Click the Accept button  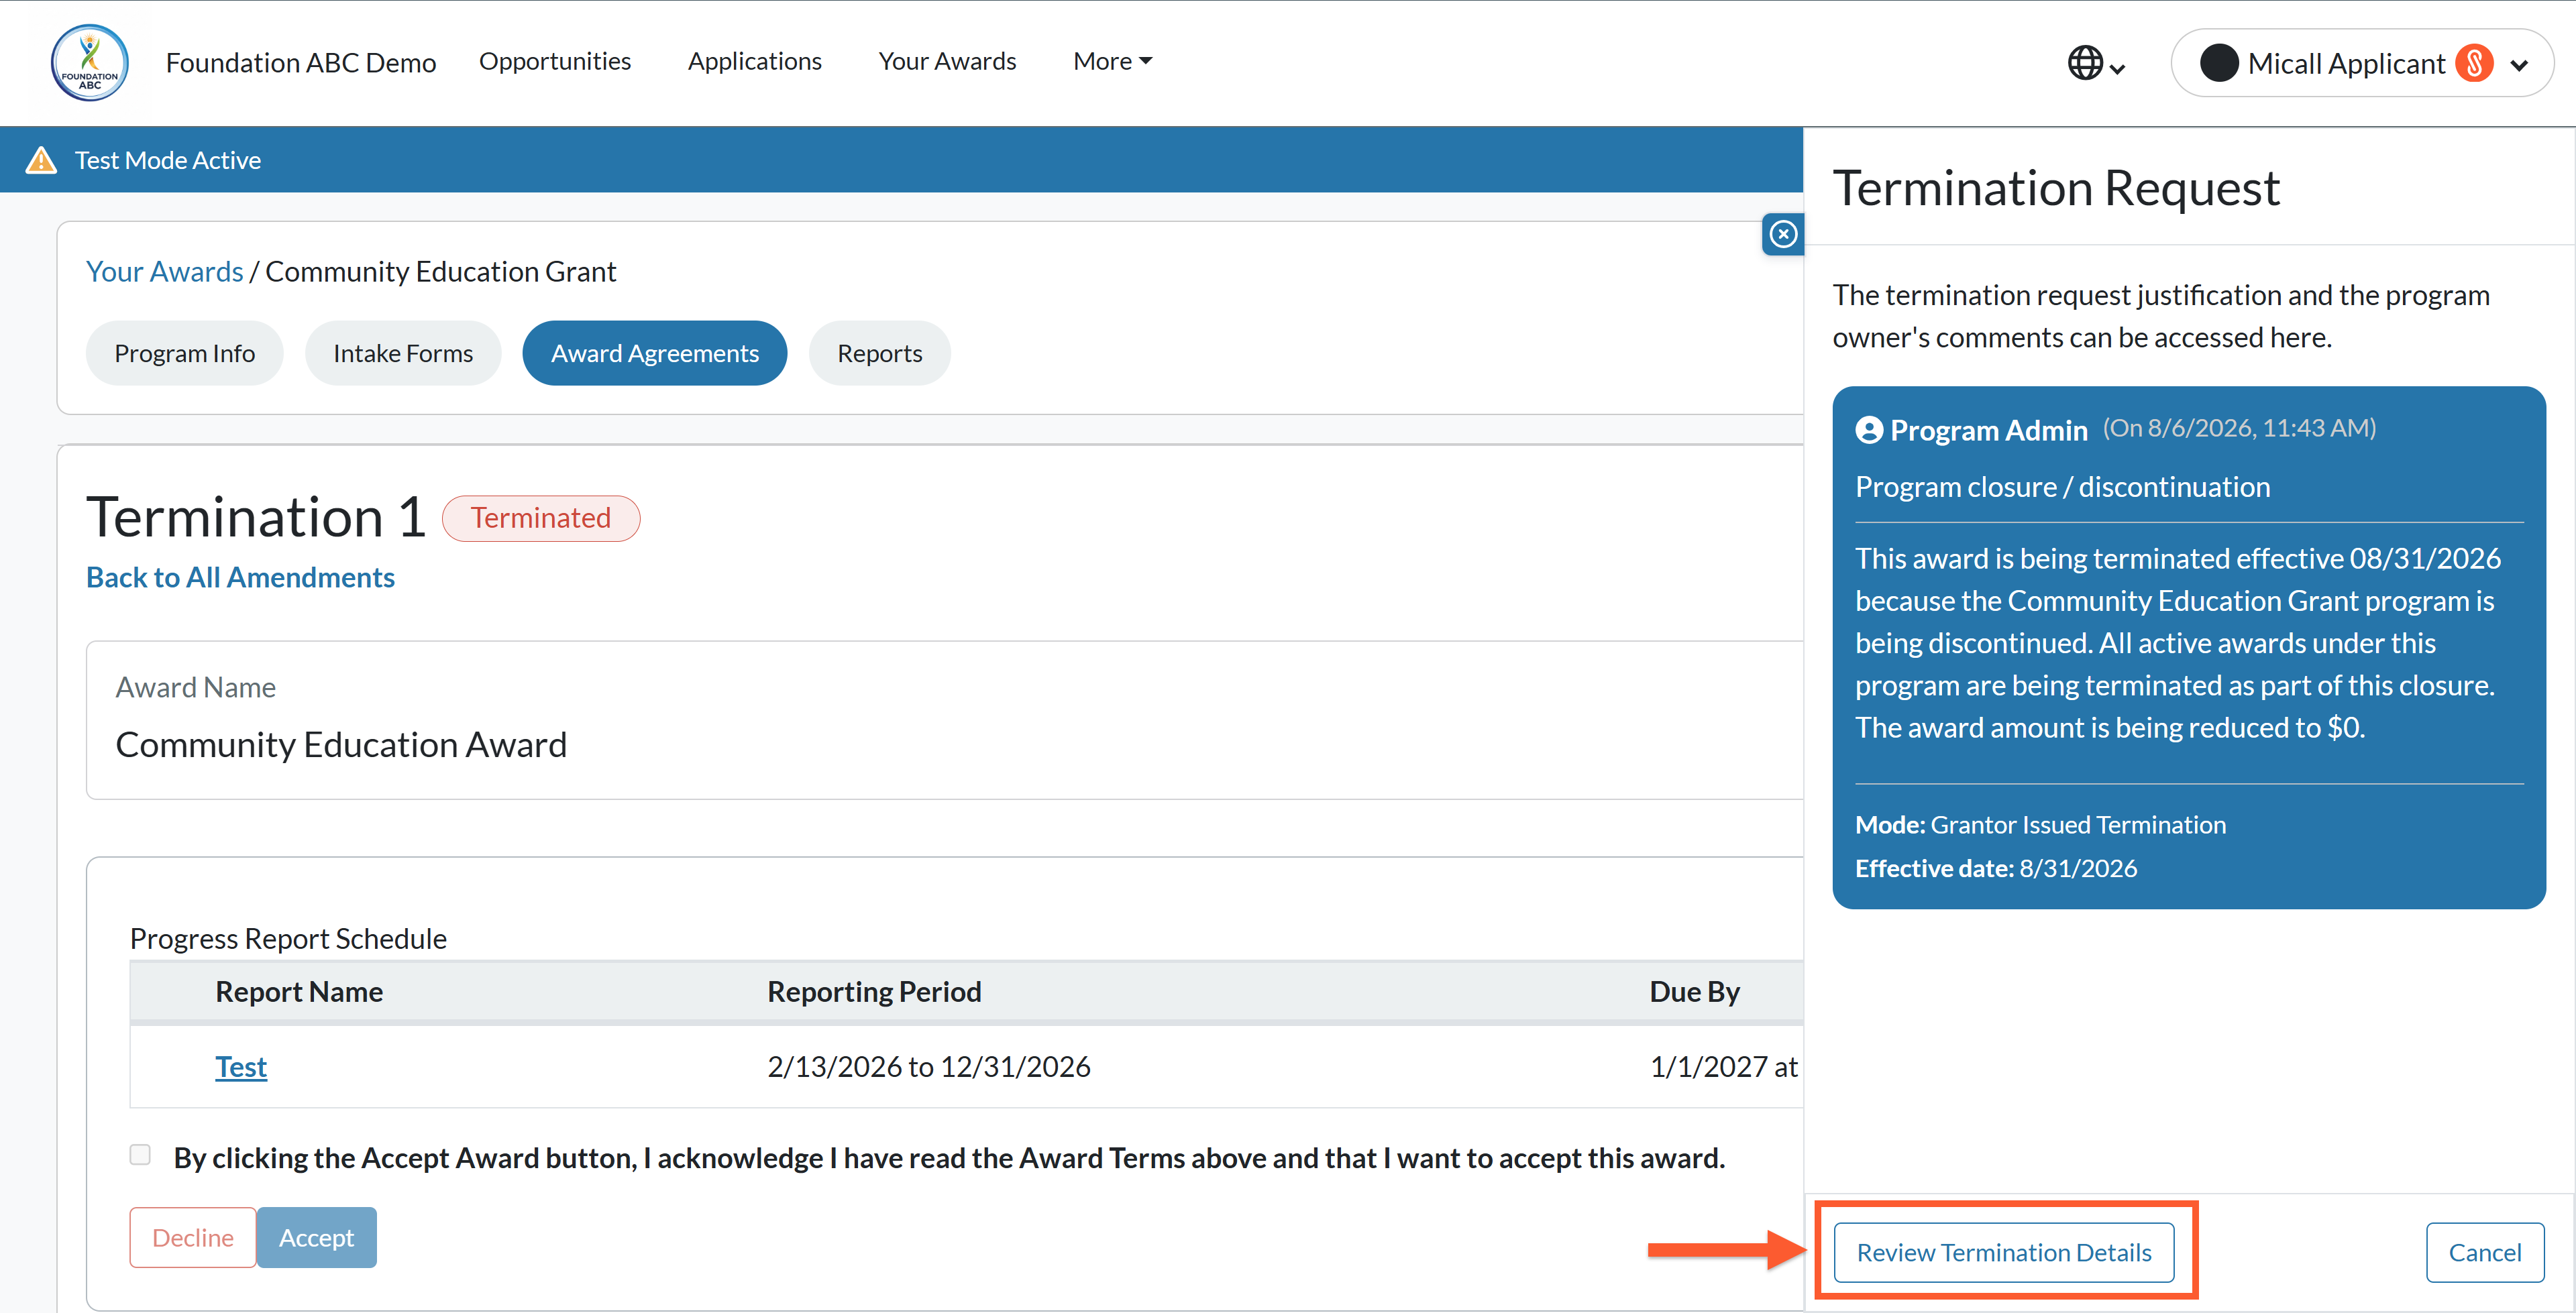[317, 1238]
